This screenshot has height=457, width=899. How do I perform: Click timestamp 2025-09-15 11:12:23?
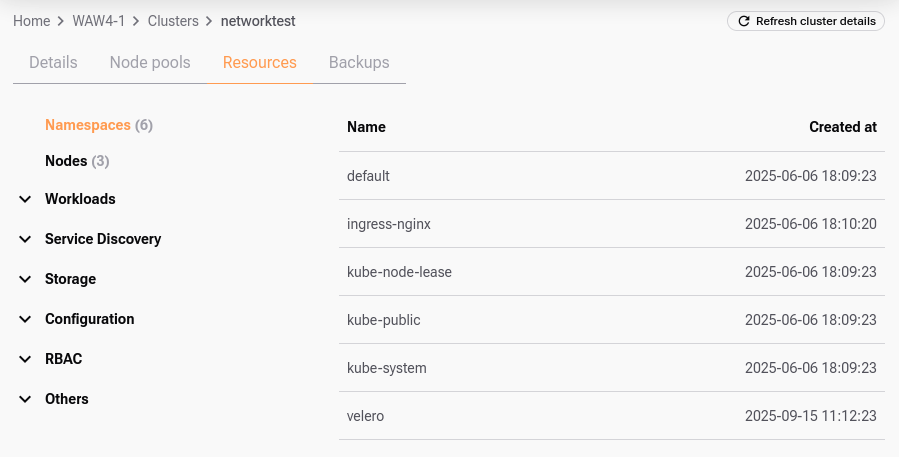[811, 416]
